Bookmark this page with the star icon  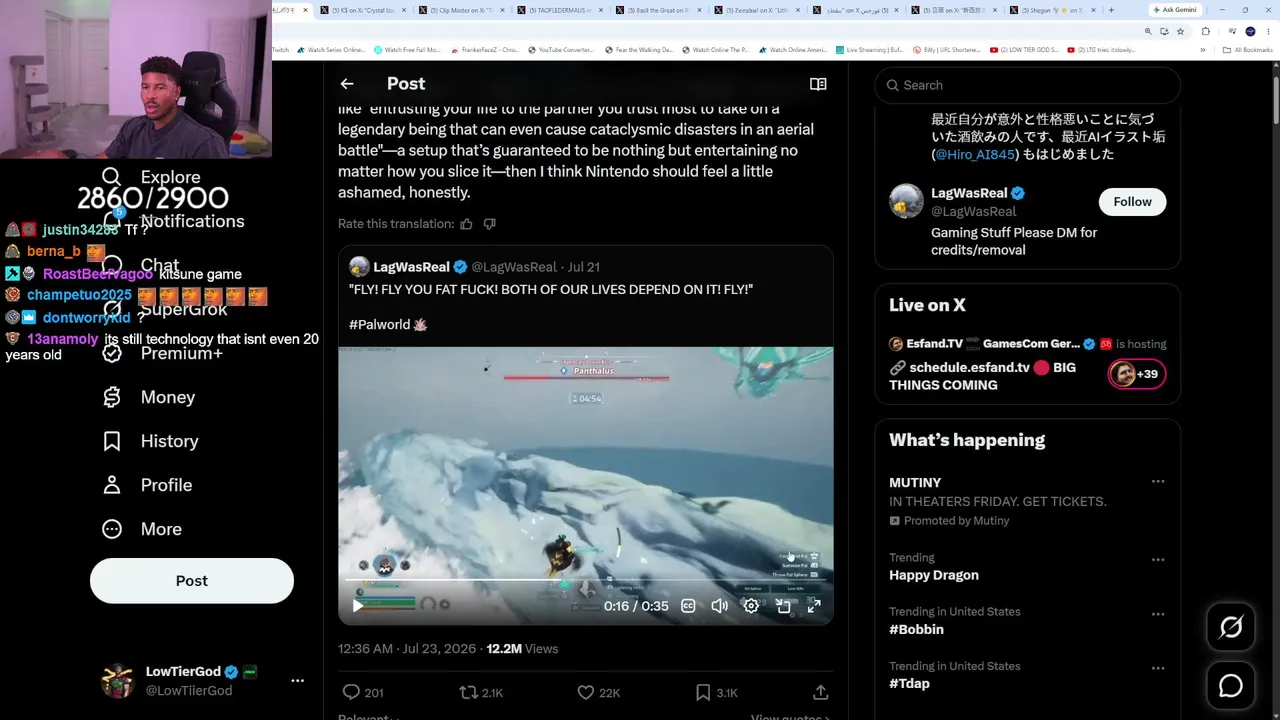tap(1180, 32)
